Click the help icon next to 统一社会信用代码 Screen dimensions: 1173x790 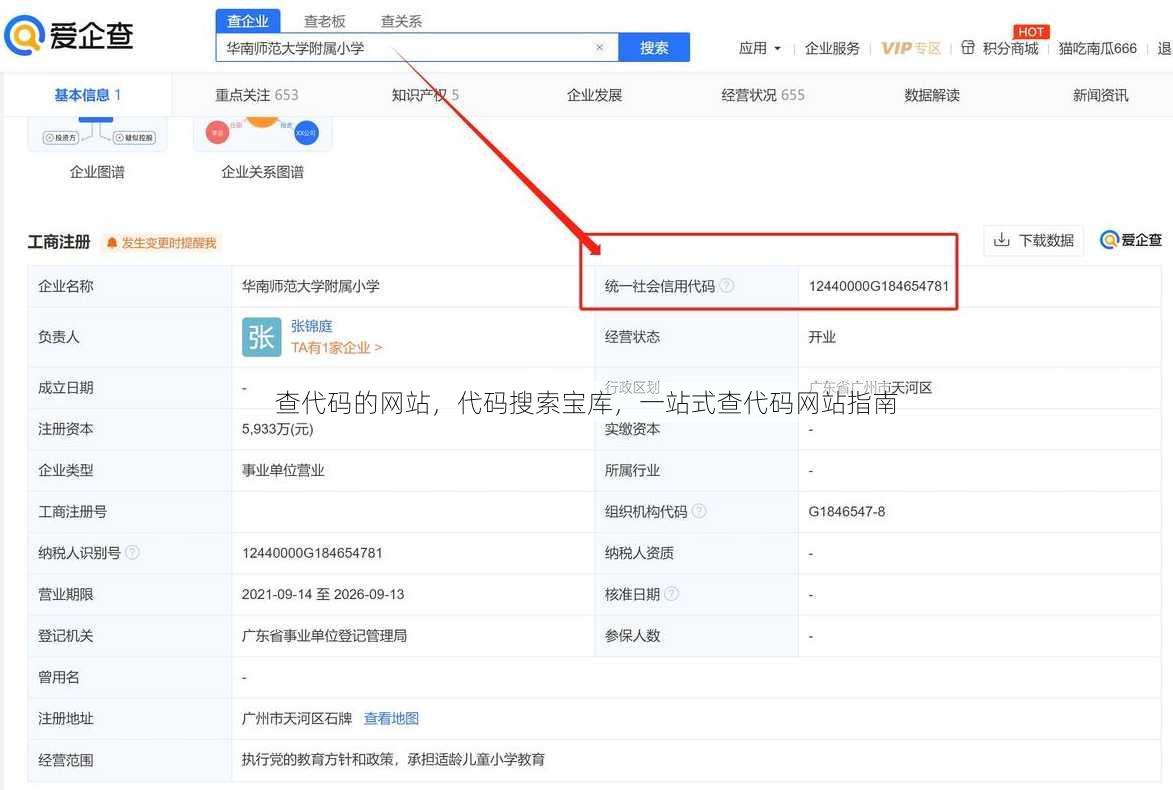tap(726, 286)
